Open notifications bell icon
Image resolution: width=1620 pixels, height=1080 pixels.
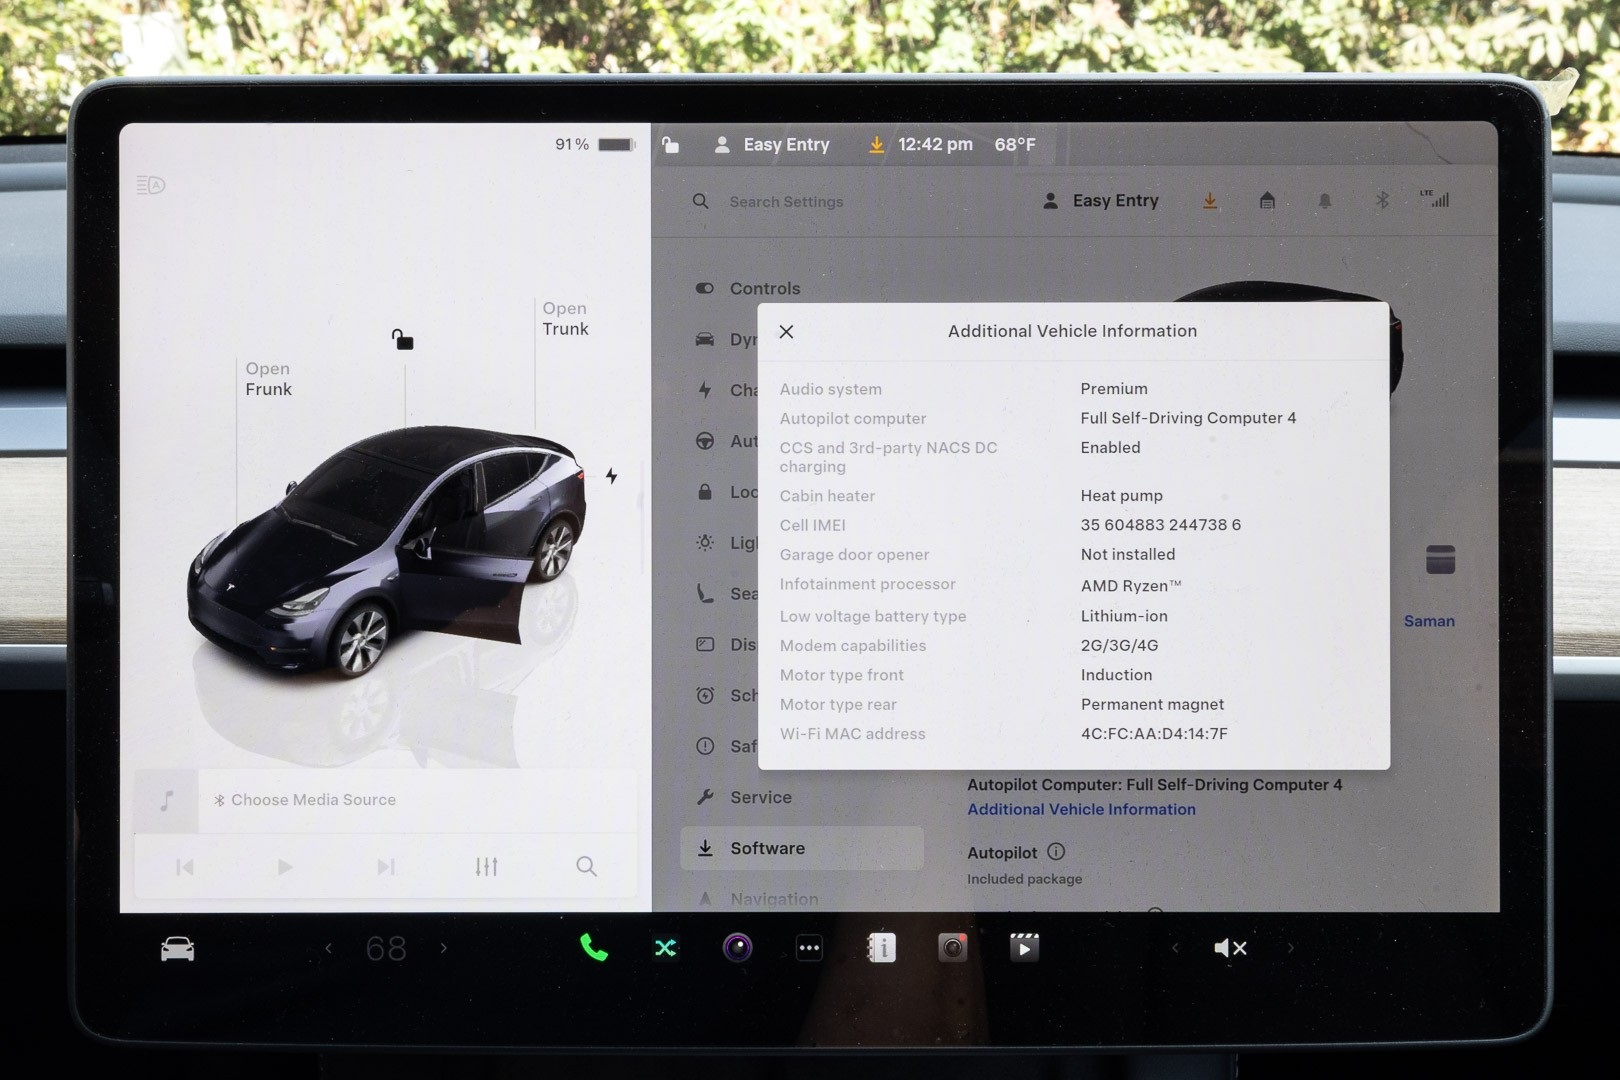(x=1324, y=201)
